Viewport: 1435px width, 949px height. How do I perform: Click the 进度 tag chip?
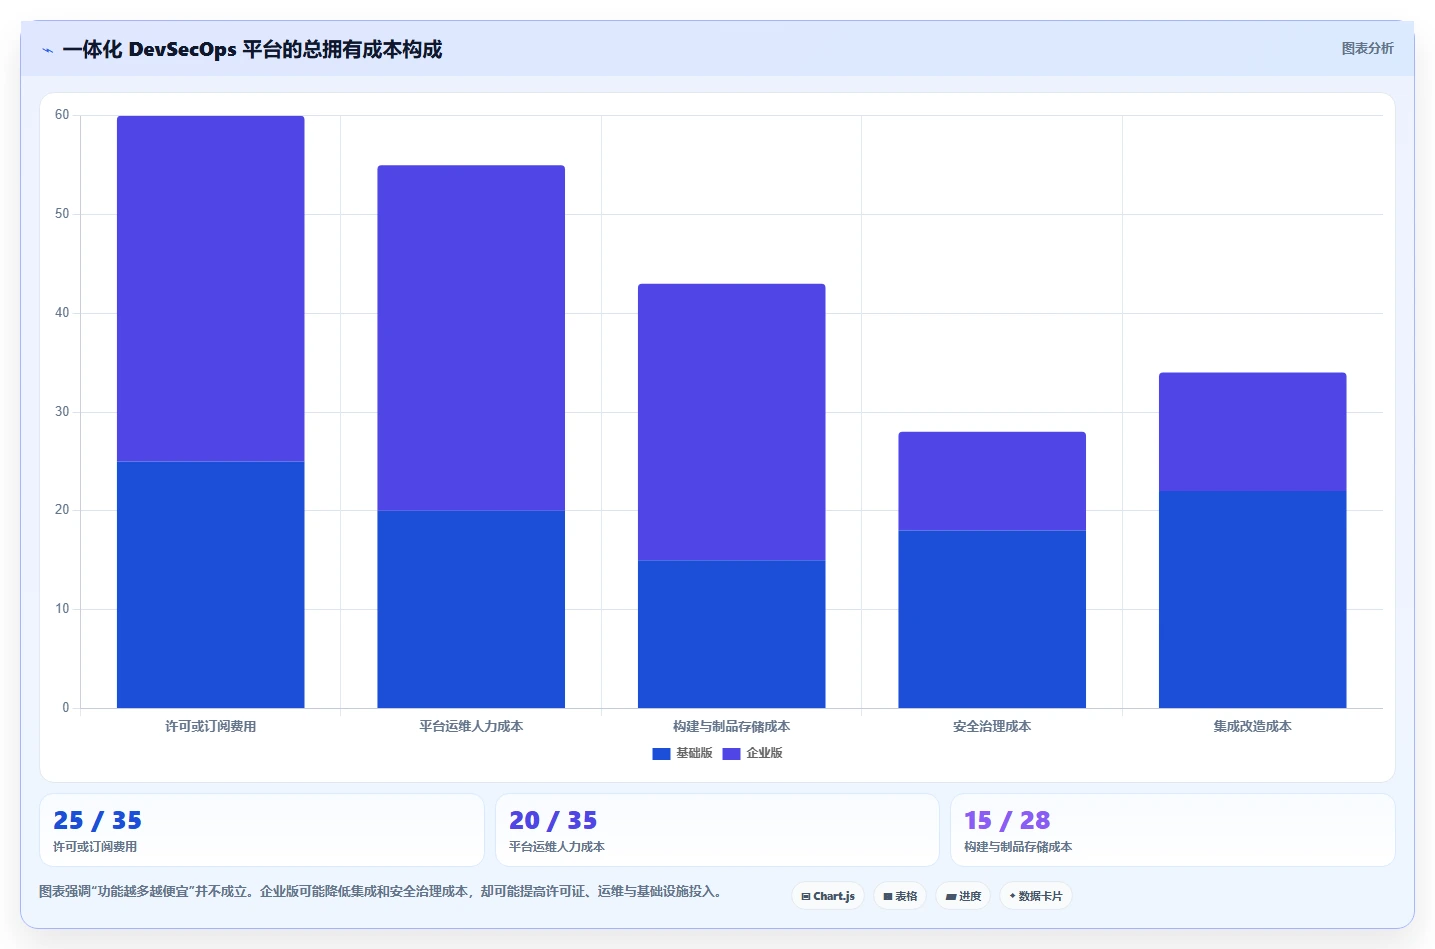[963, 896]
